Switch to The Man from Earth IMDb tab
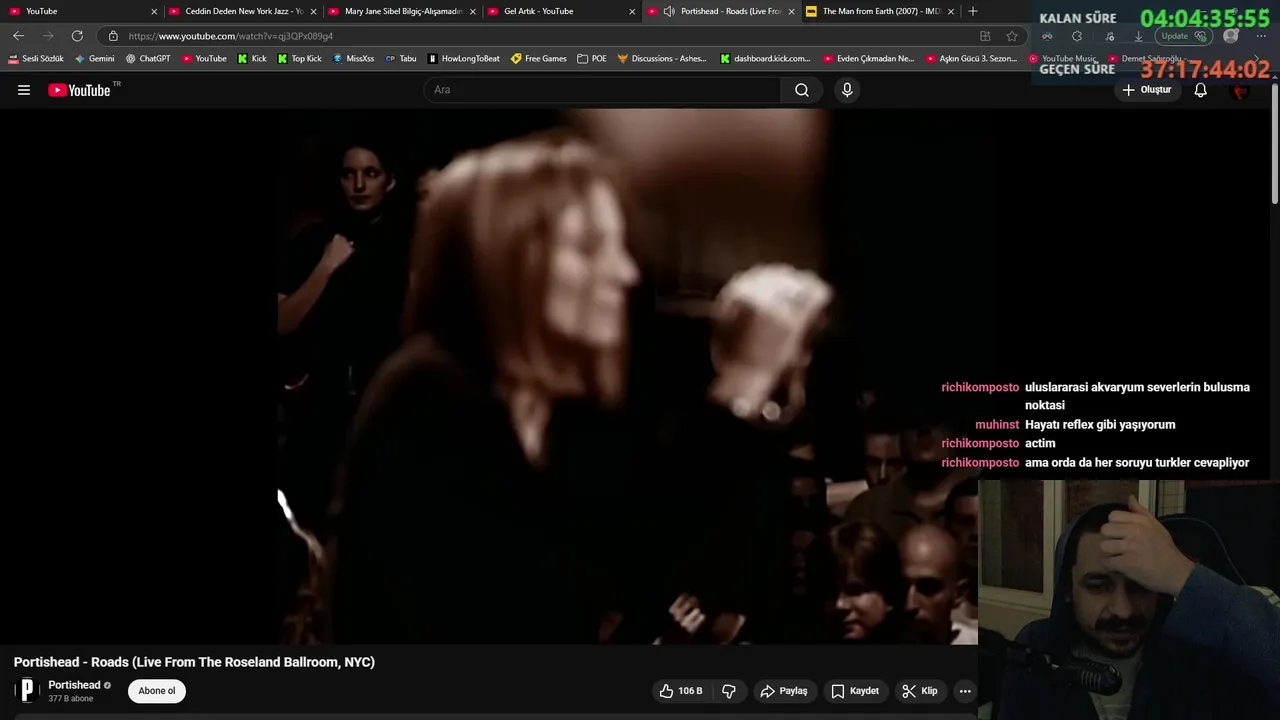The width and height of the screenshot is (1280, 720). tap(880, 11)
